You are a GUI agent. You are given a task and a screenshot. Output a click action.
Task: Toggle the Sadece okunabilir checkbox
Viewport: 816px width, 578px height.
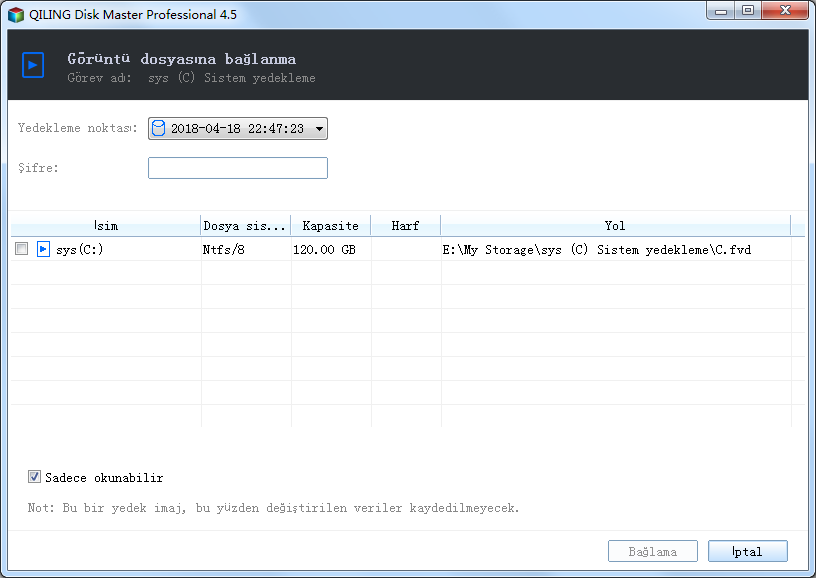(34, 477)
